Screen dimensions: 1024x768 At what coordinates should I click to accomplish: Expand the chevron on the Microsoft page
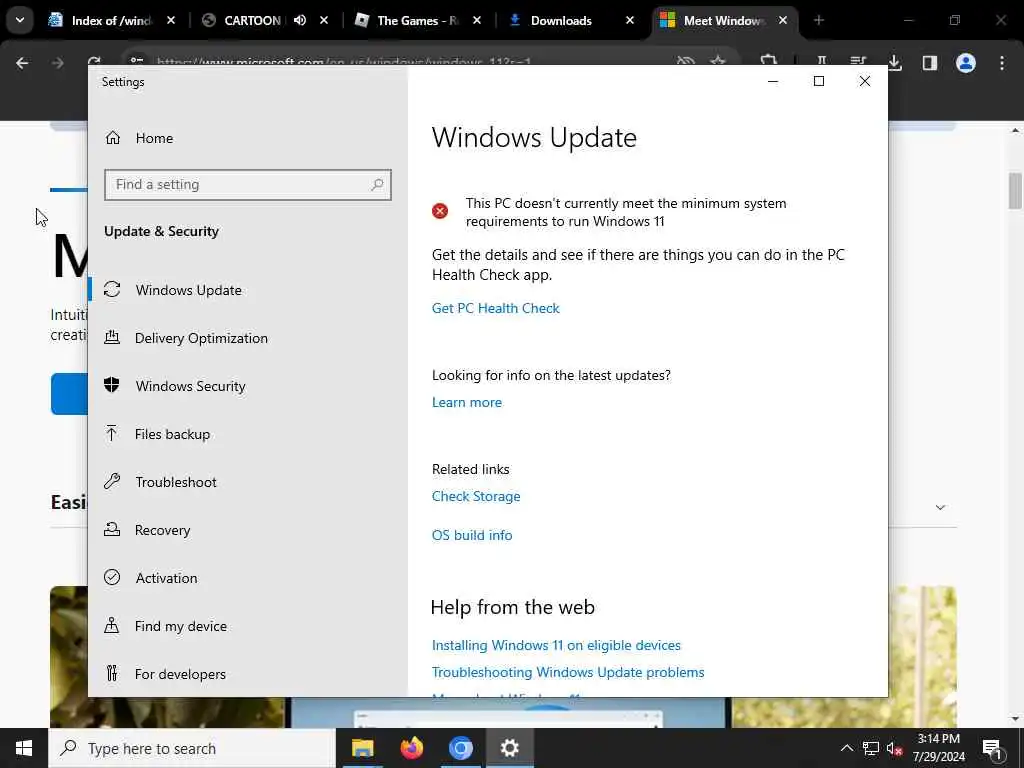point(940,507)
